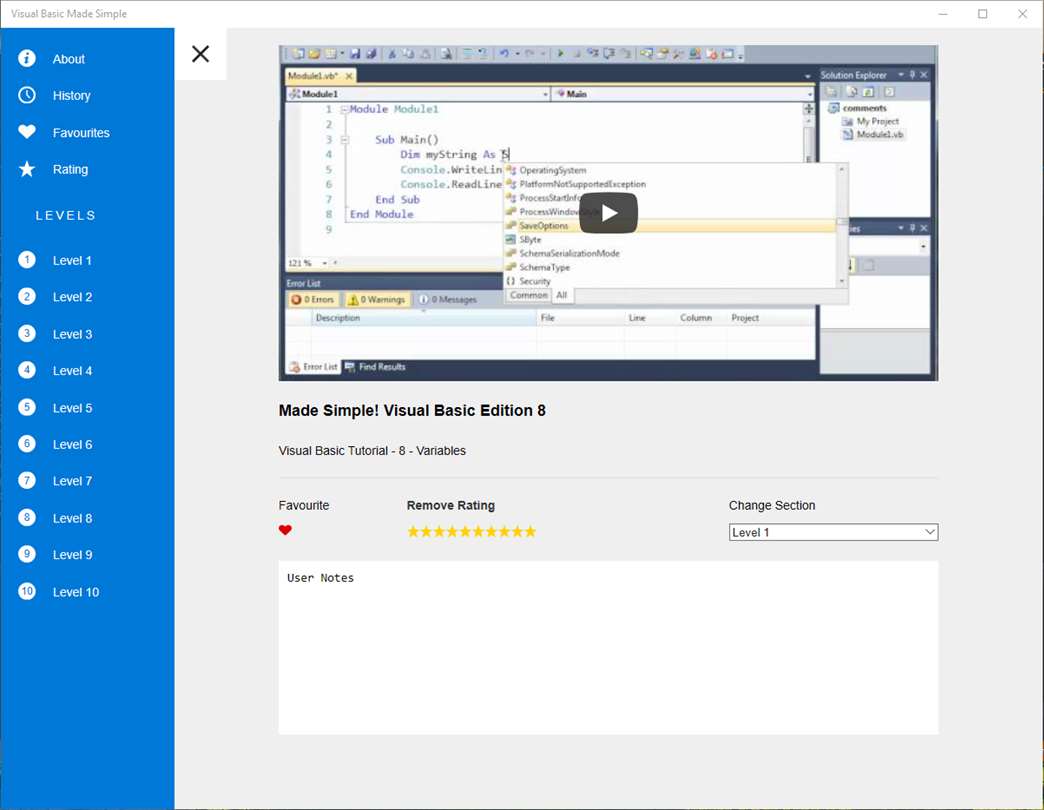Set rating to five stars
Screen dimensions: 1044x810
click(465, 531)
